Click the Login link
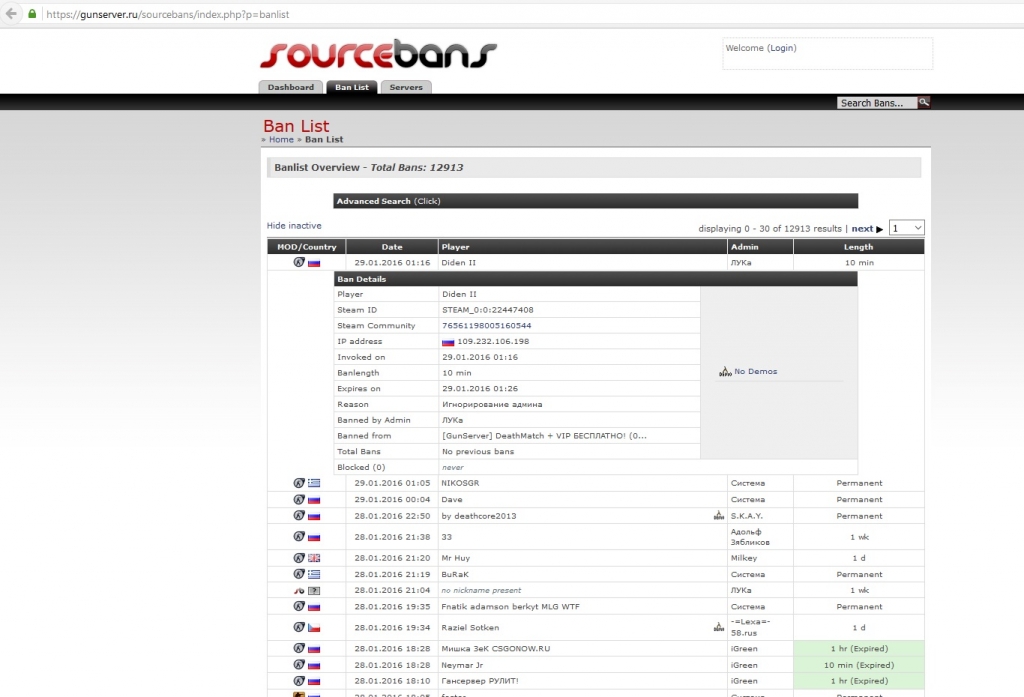 click(782, 48)
